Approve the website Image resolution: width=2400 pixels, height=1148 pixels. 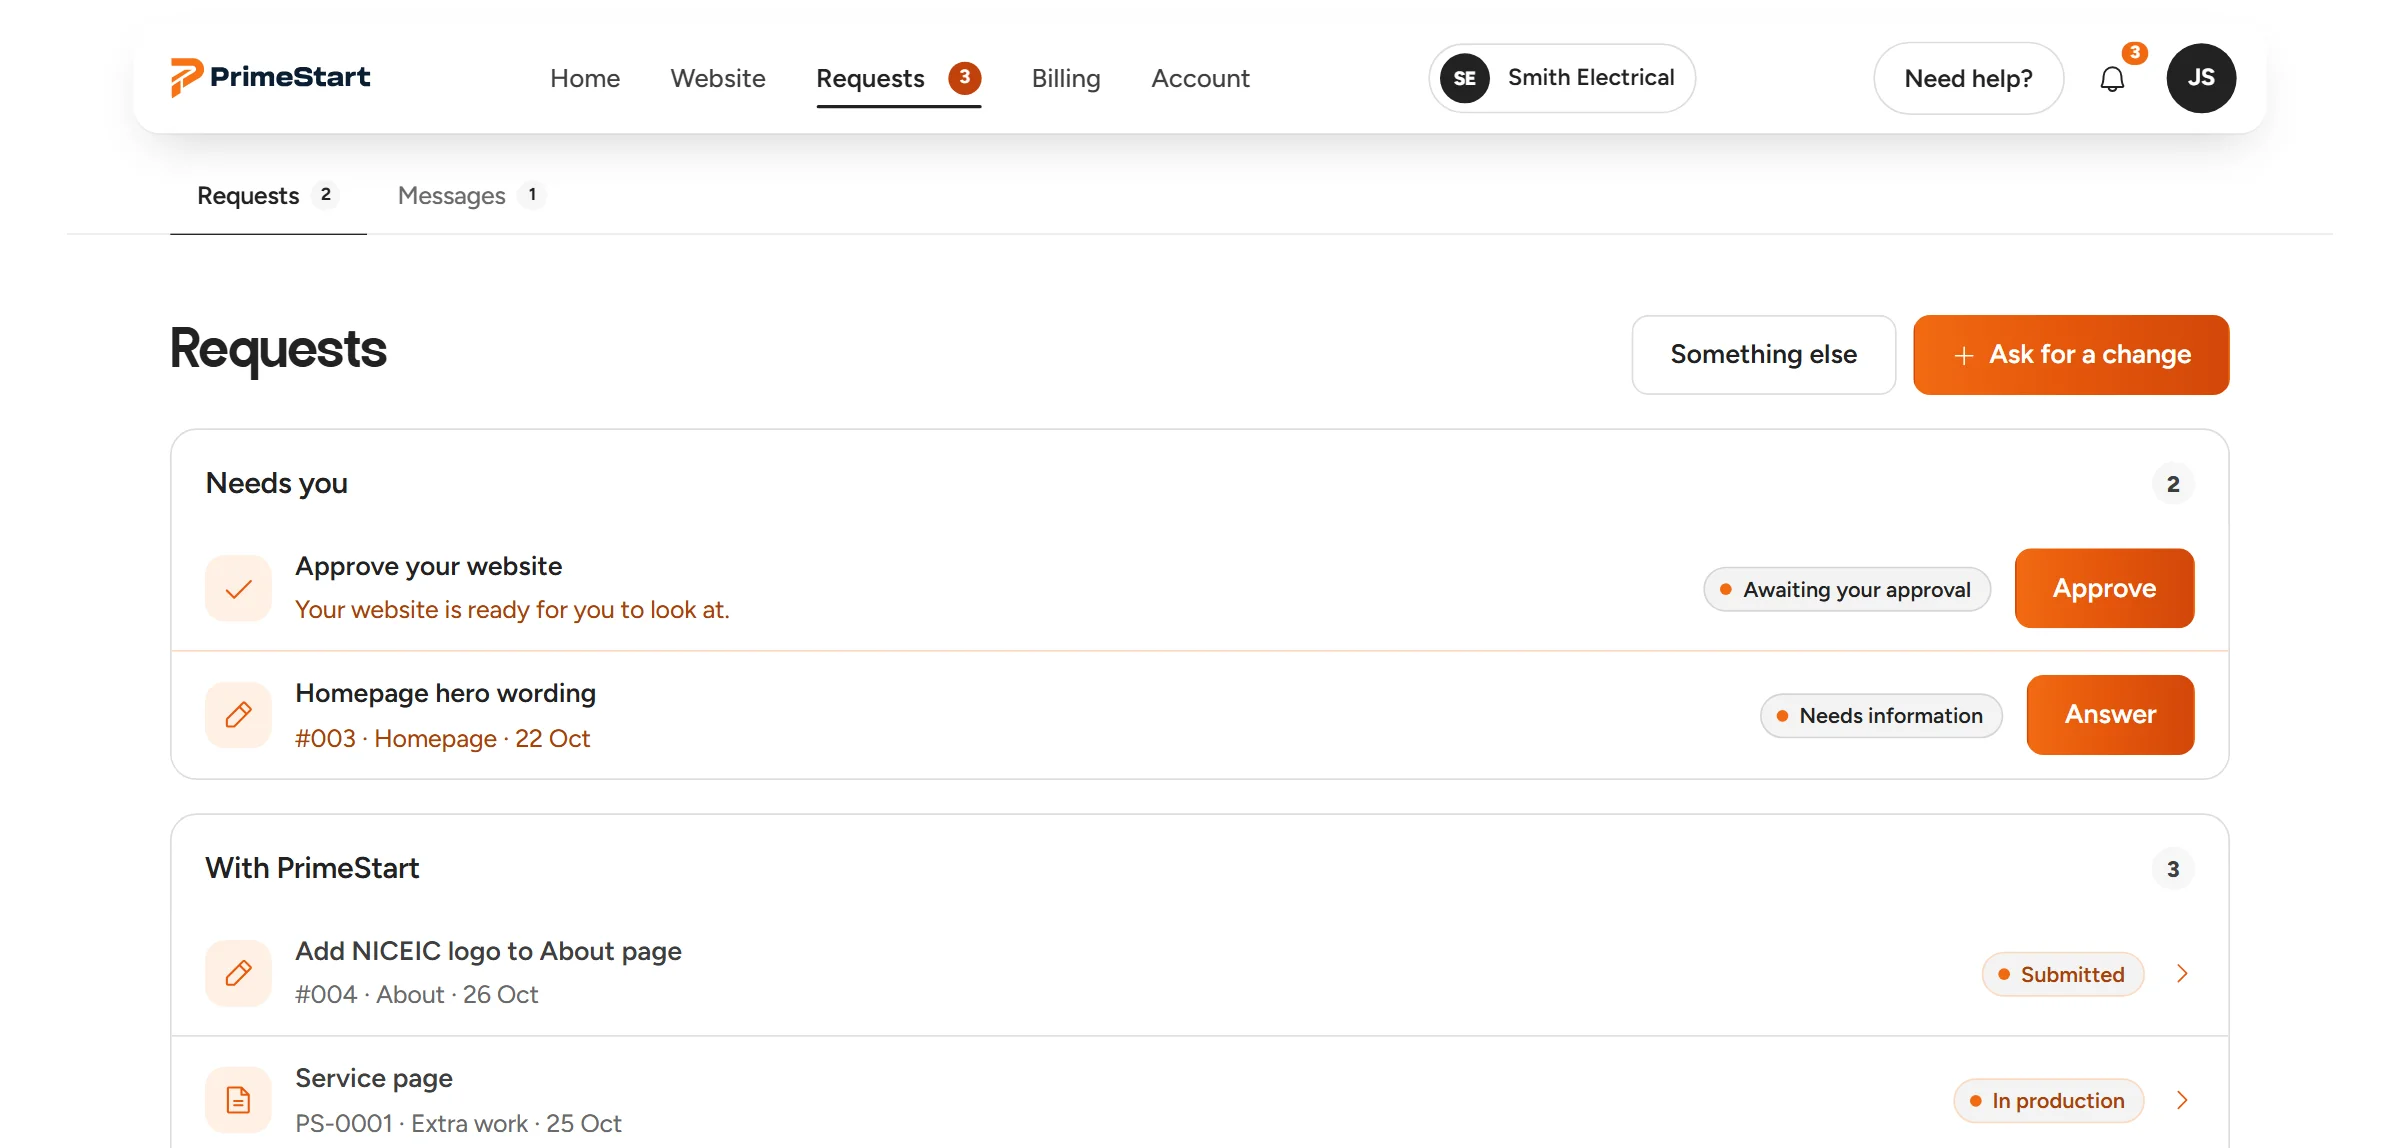click(2104, 588)
